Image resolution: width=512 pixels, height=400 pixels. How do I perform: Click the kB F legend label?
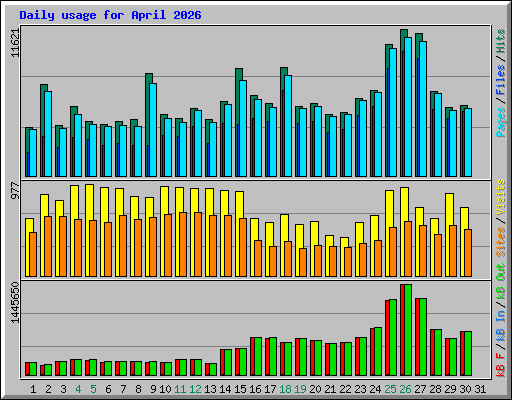click(501, 365)
